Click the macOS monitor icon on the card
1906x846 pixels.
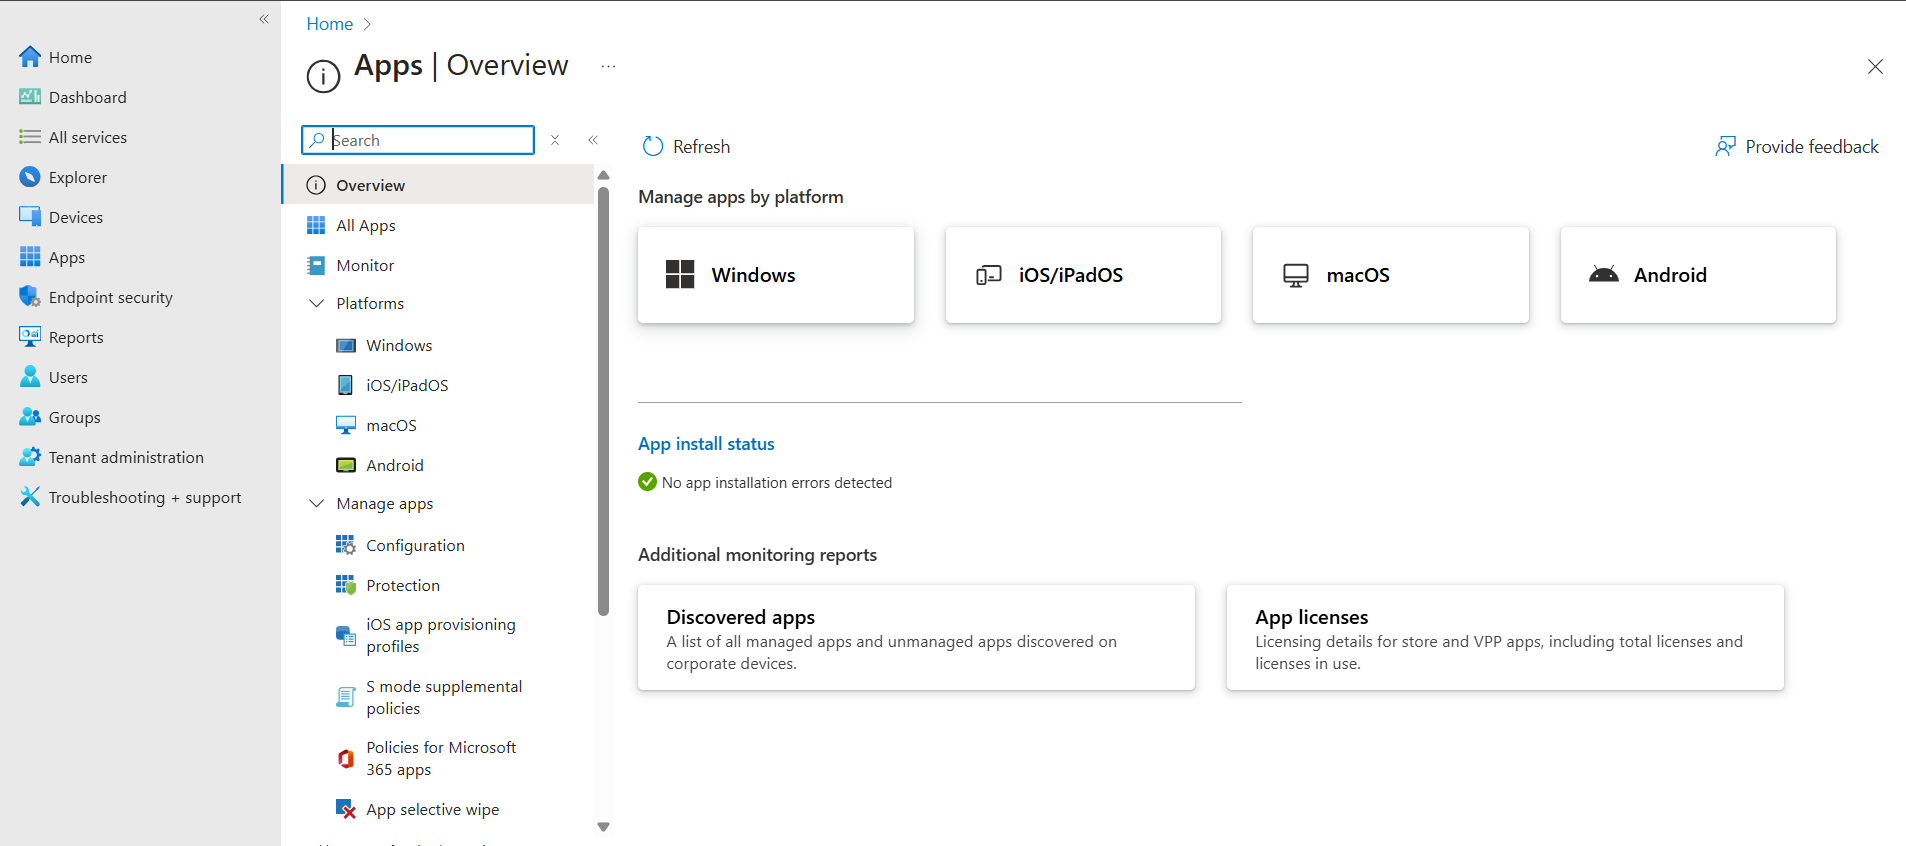(x=1296, y=275)
